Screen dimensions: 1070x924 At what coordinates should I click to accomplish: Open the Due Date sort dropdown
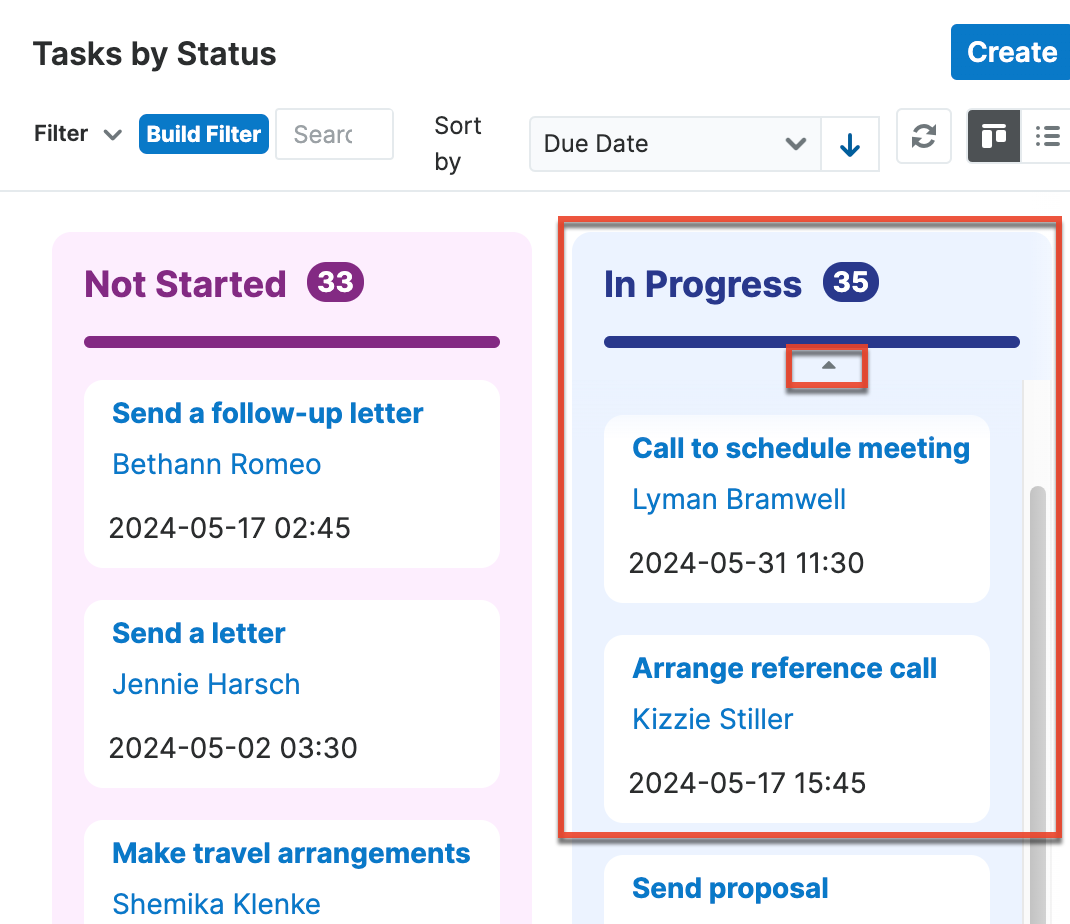(675, 144)
